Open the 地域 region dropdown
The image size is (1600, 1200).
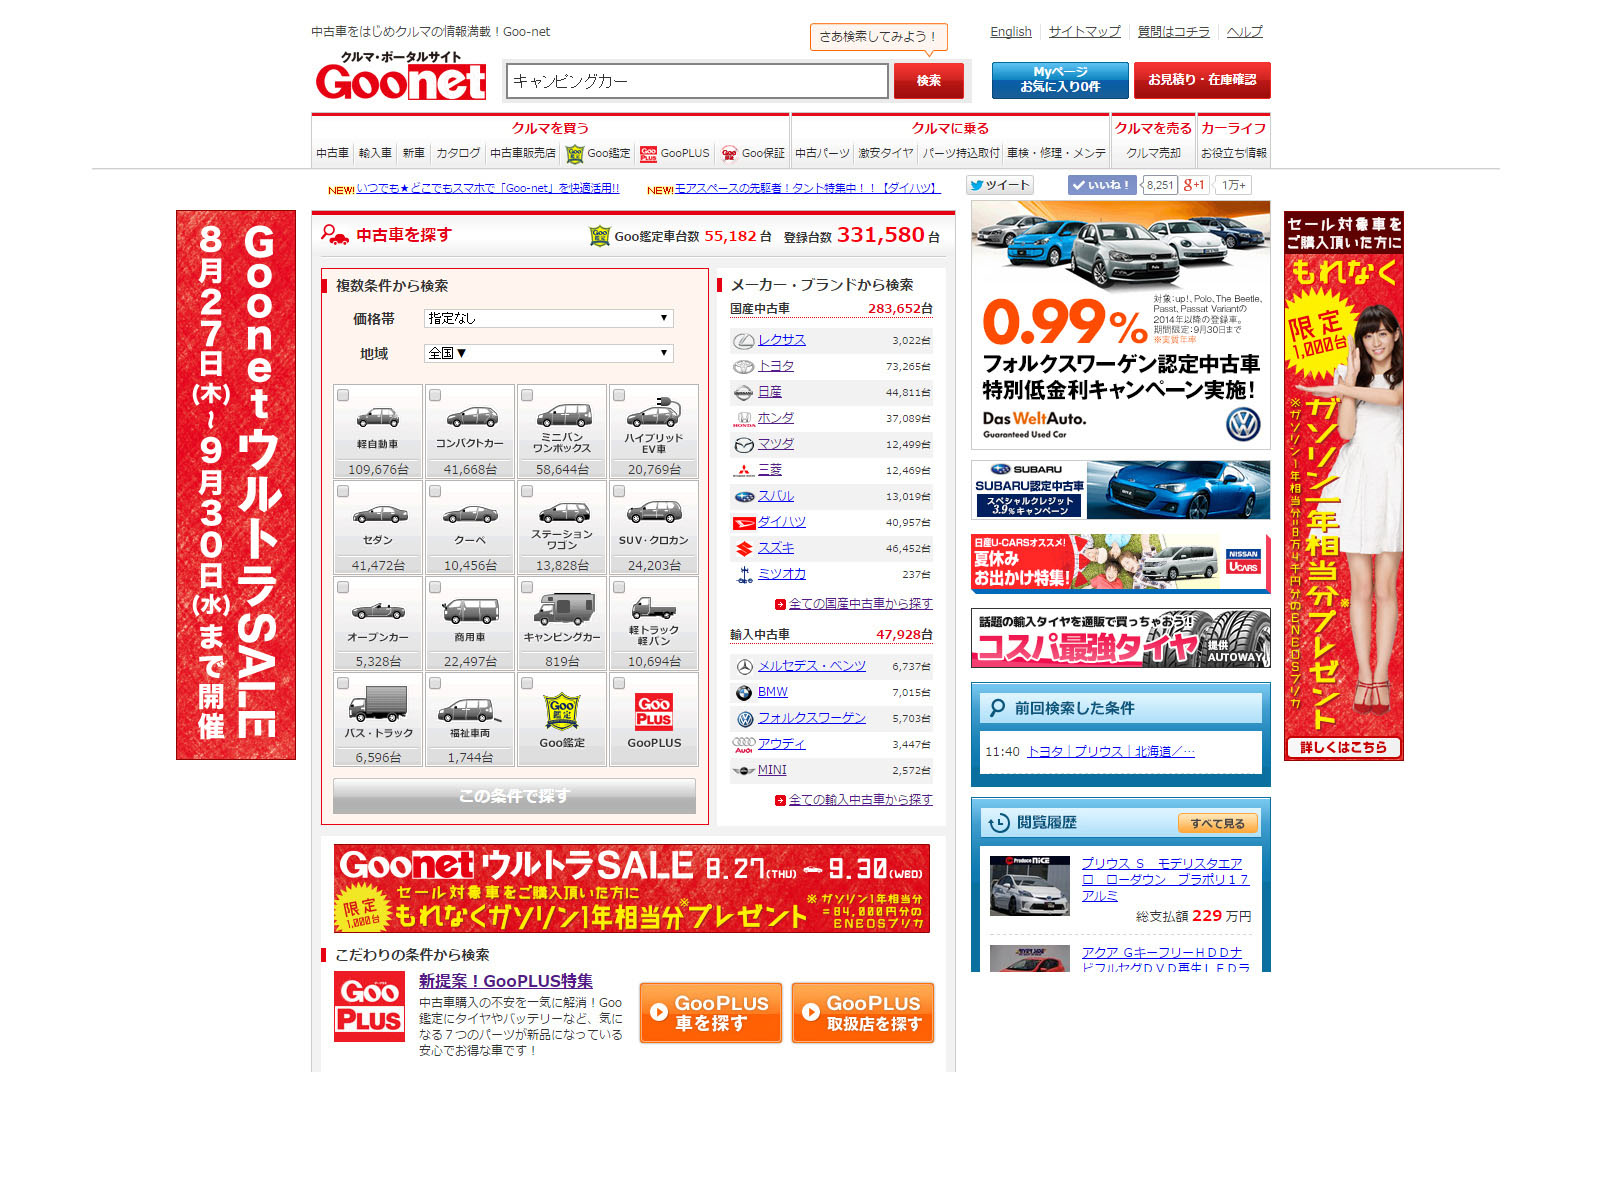(549, 353)
